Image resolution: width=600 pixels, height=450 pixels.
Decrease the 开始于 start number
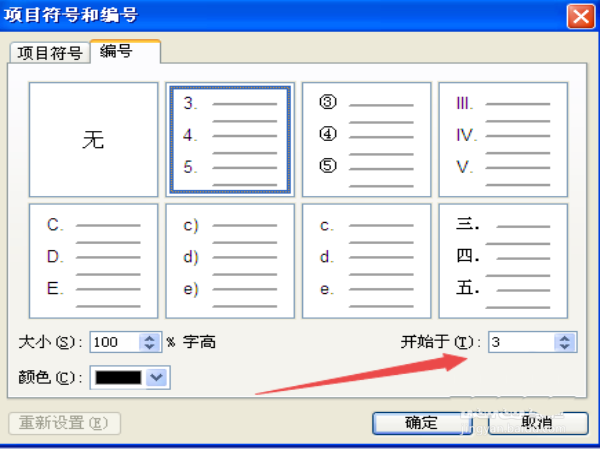pos(565,347)
